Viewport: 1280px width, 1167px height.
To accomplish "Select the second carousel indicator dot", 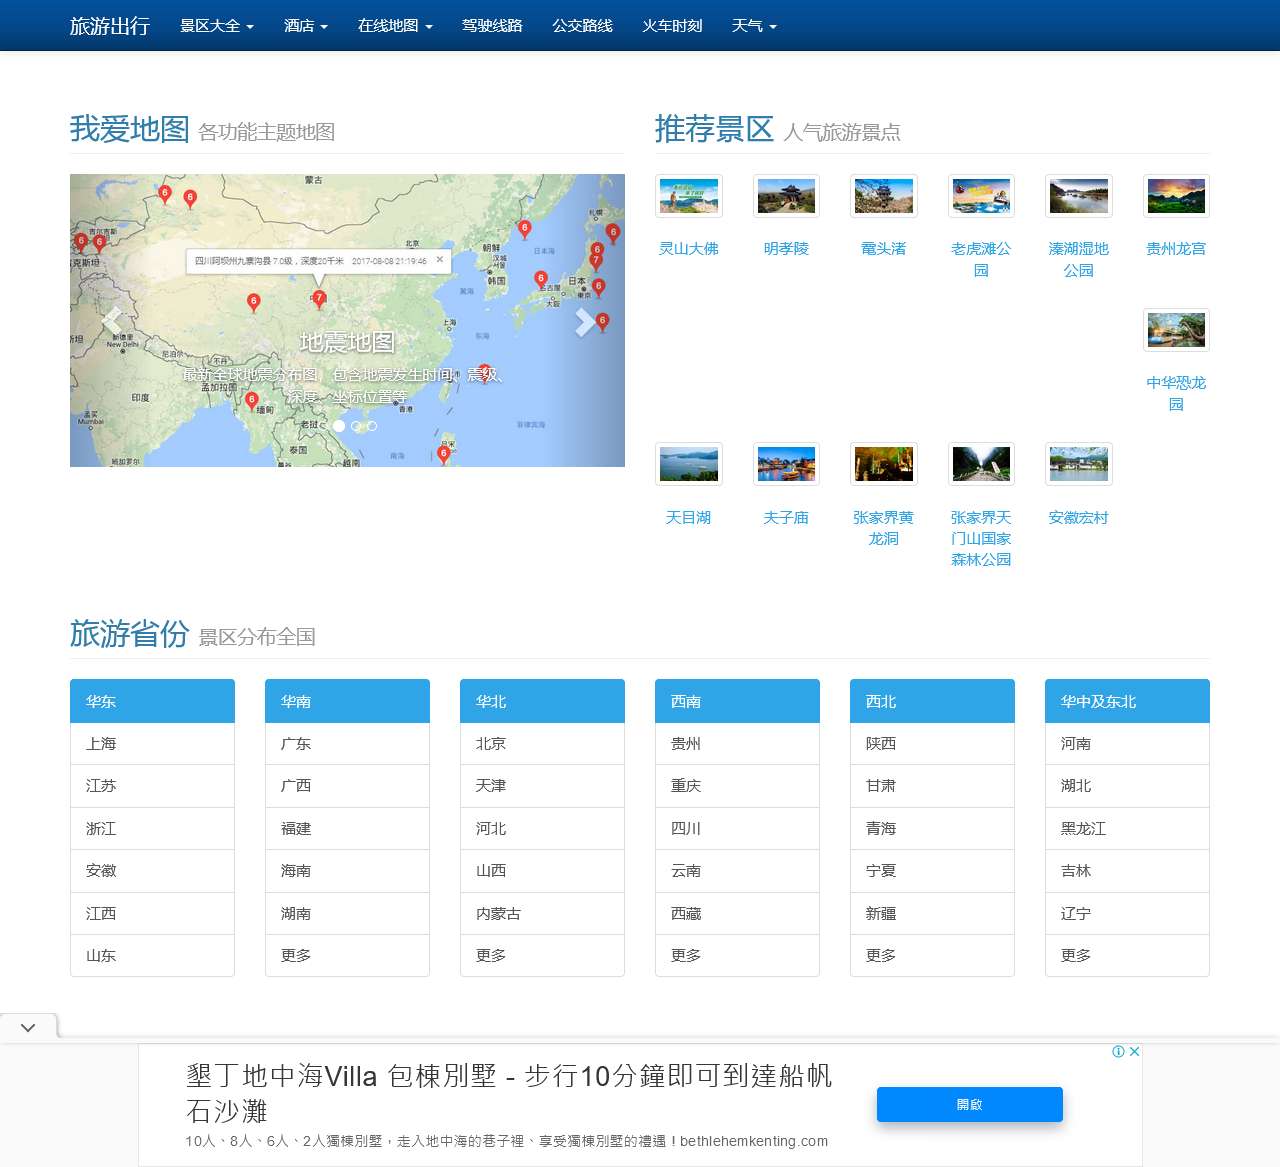I will pyautogui.click(x=356, y=426).
